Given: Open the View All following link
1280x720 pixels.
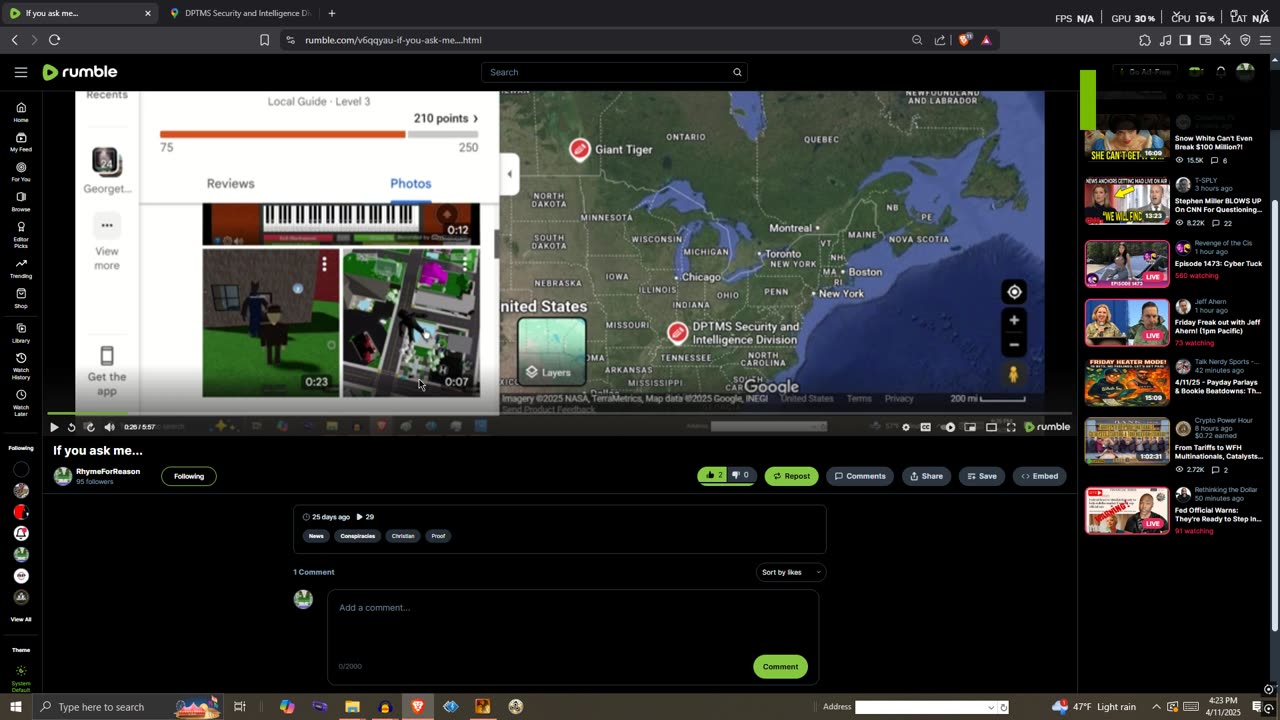Looking at the screenshot, I should coord(21,620).
